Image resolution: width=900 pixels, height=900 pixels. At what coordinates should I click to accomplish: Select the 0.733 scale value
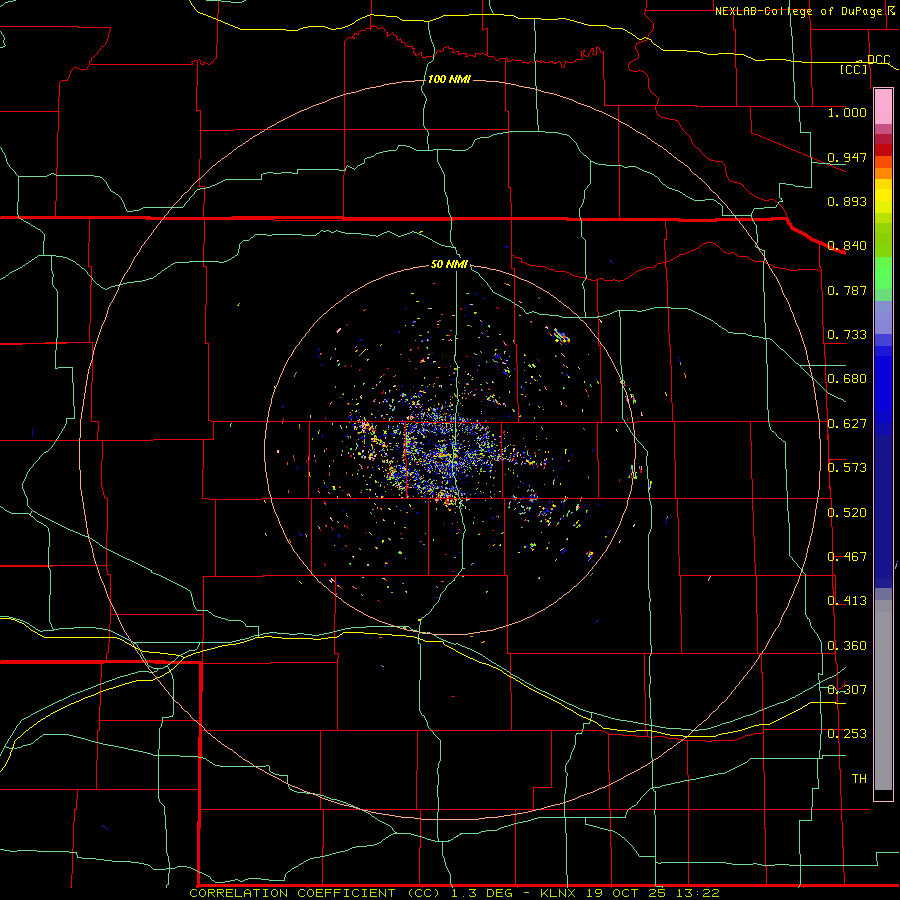(x=847, y=335)
